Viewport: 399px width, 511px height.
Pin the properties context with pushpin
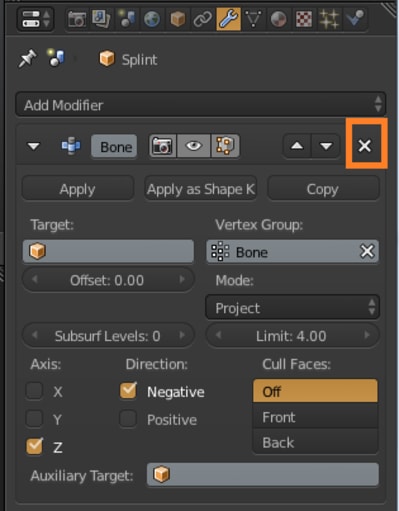pyautogui.click(x=27, y=59)
